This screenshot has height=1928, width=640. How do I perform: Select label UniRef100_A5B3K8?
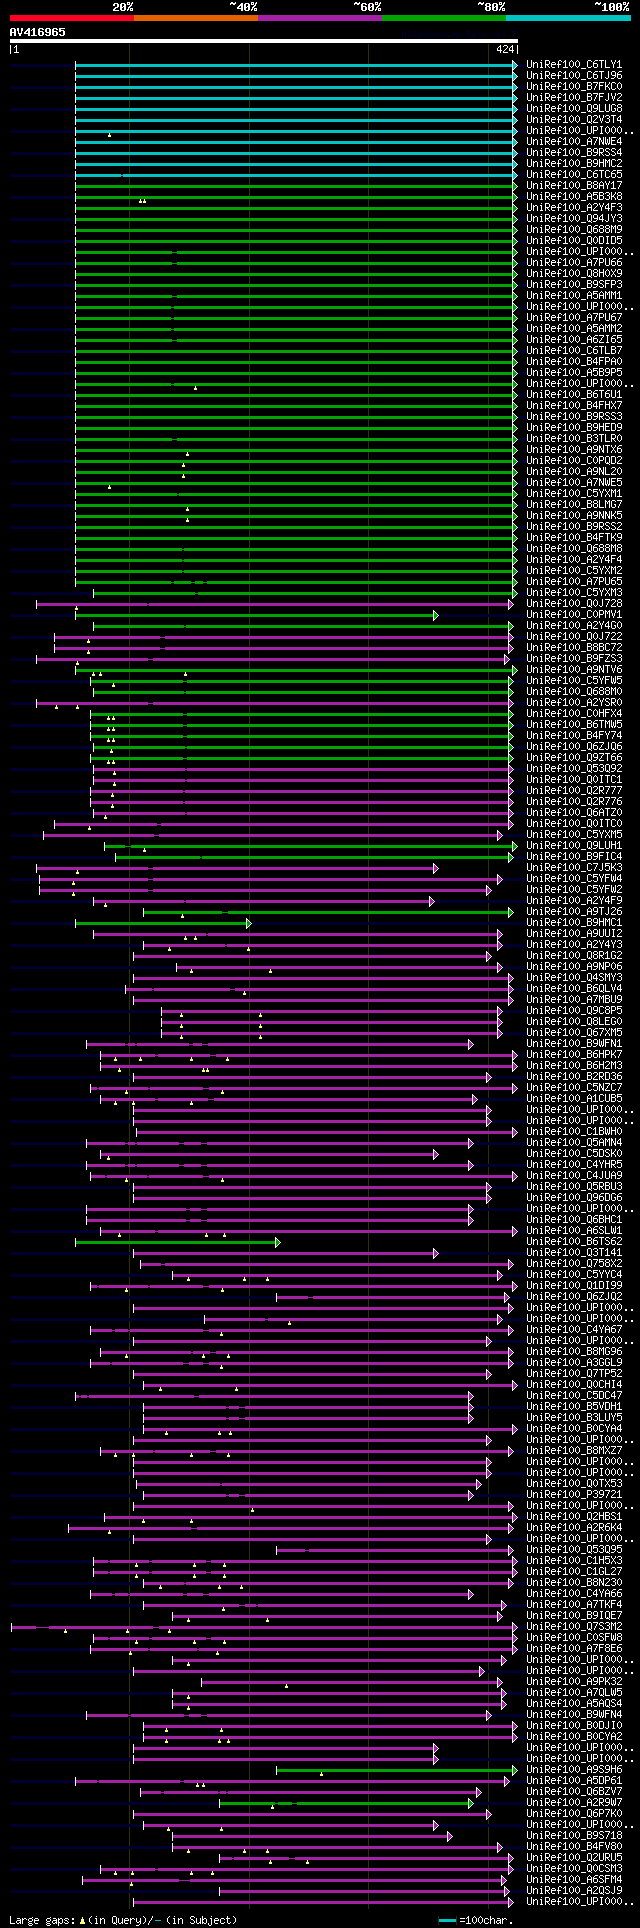(x=574, y=196)
